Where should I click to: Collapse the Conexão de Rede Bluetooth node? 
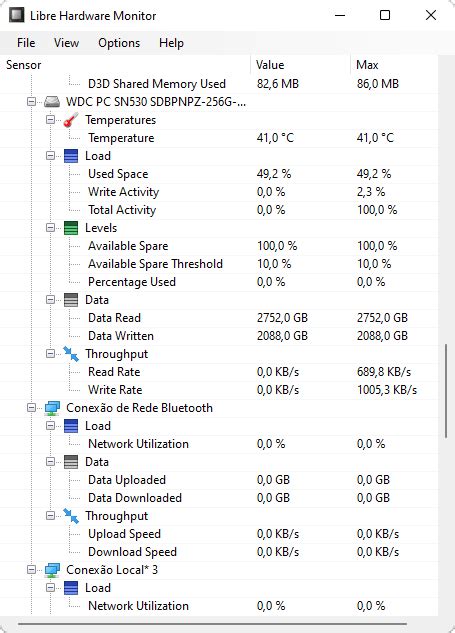coord(31,408)
